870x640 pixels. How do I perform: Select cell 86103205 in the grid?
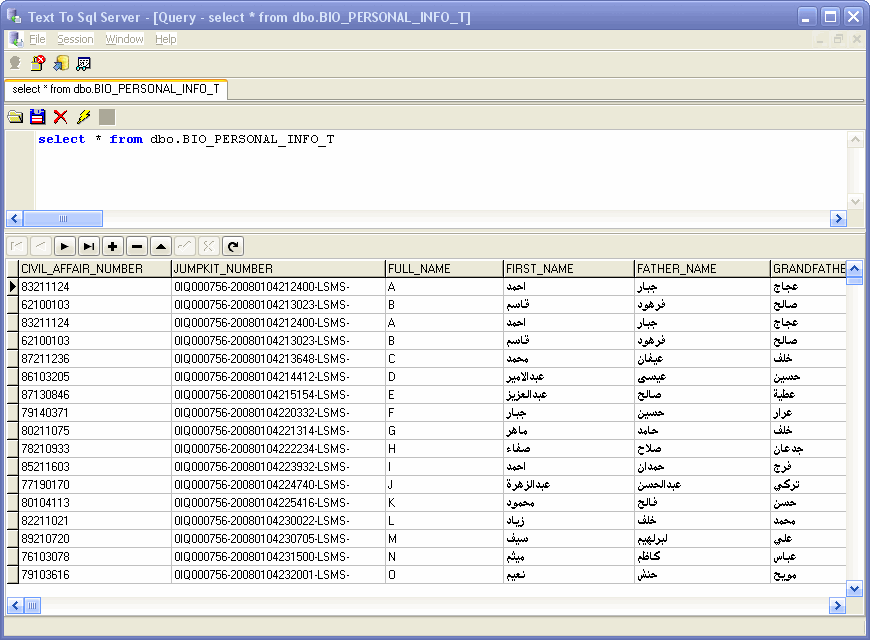point(95,377)
